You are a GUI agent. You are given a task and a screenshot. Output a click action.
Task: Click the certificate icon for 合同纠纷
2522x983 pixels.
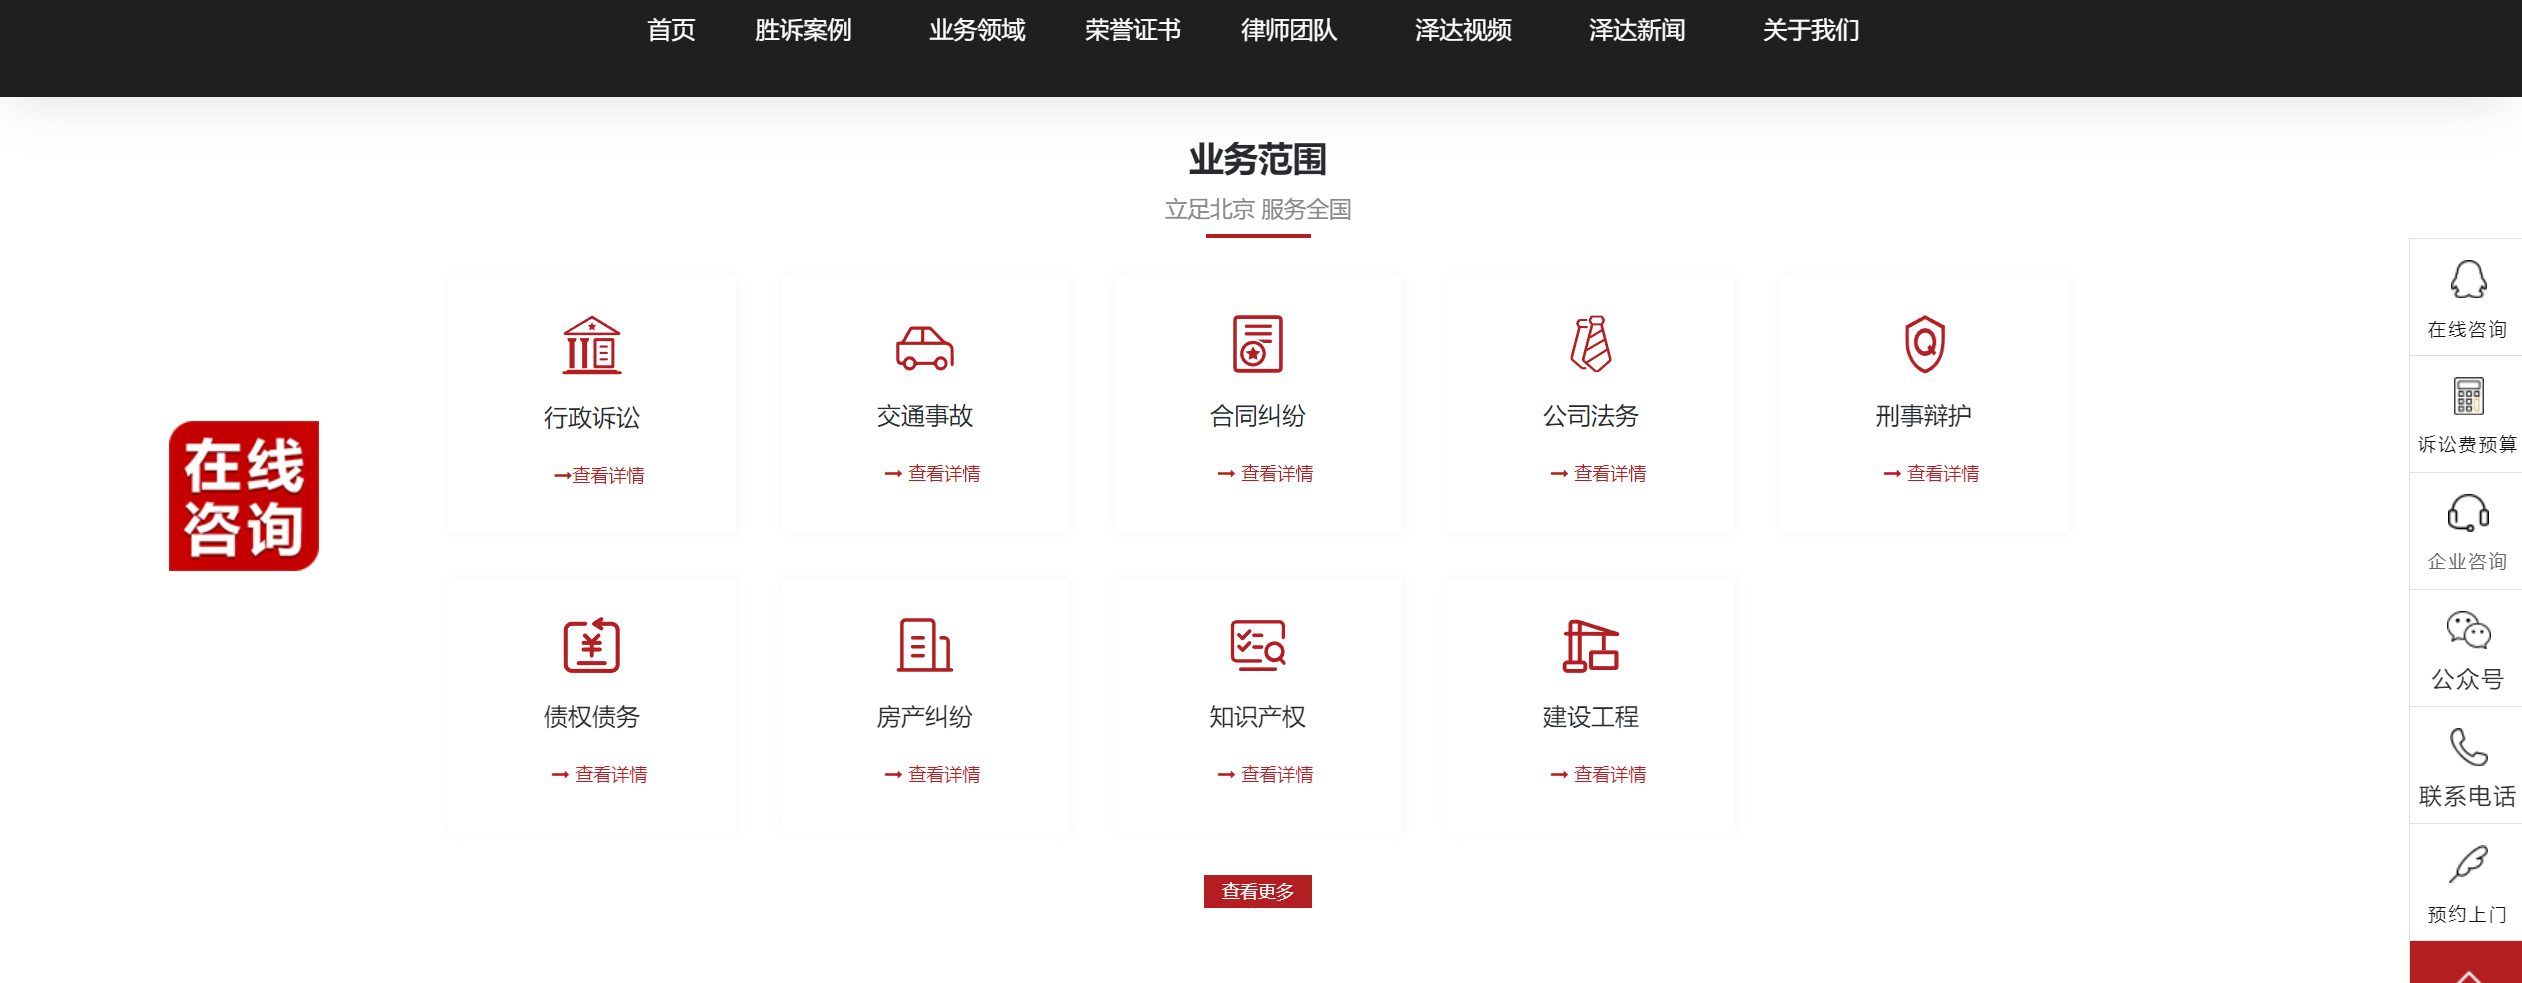tap(1257, 344)
